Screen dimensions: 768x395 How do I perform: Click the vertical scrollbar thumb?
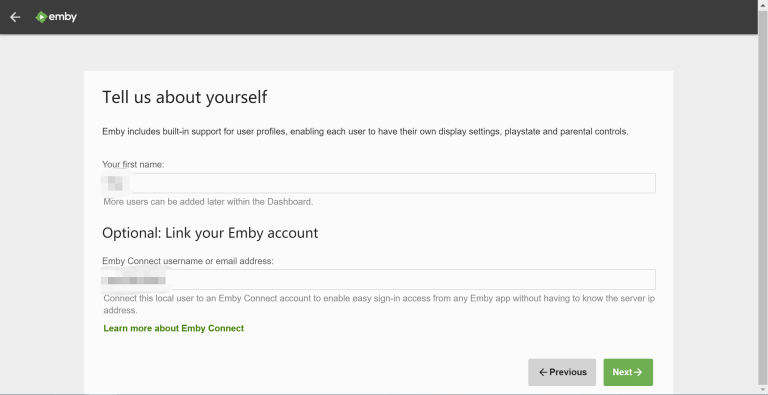click(763, 196)
